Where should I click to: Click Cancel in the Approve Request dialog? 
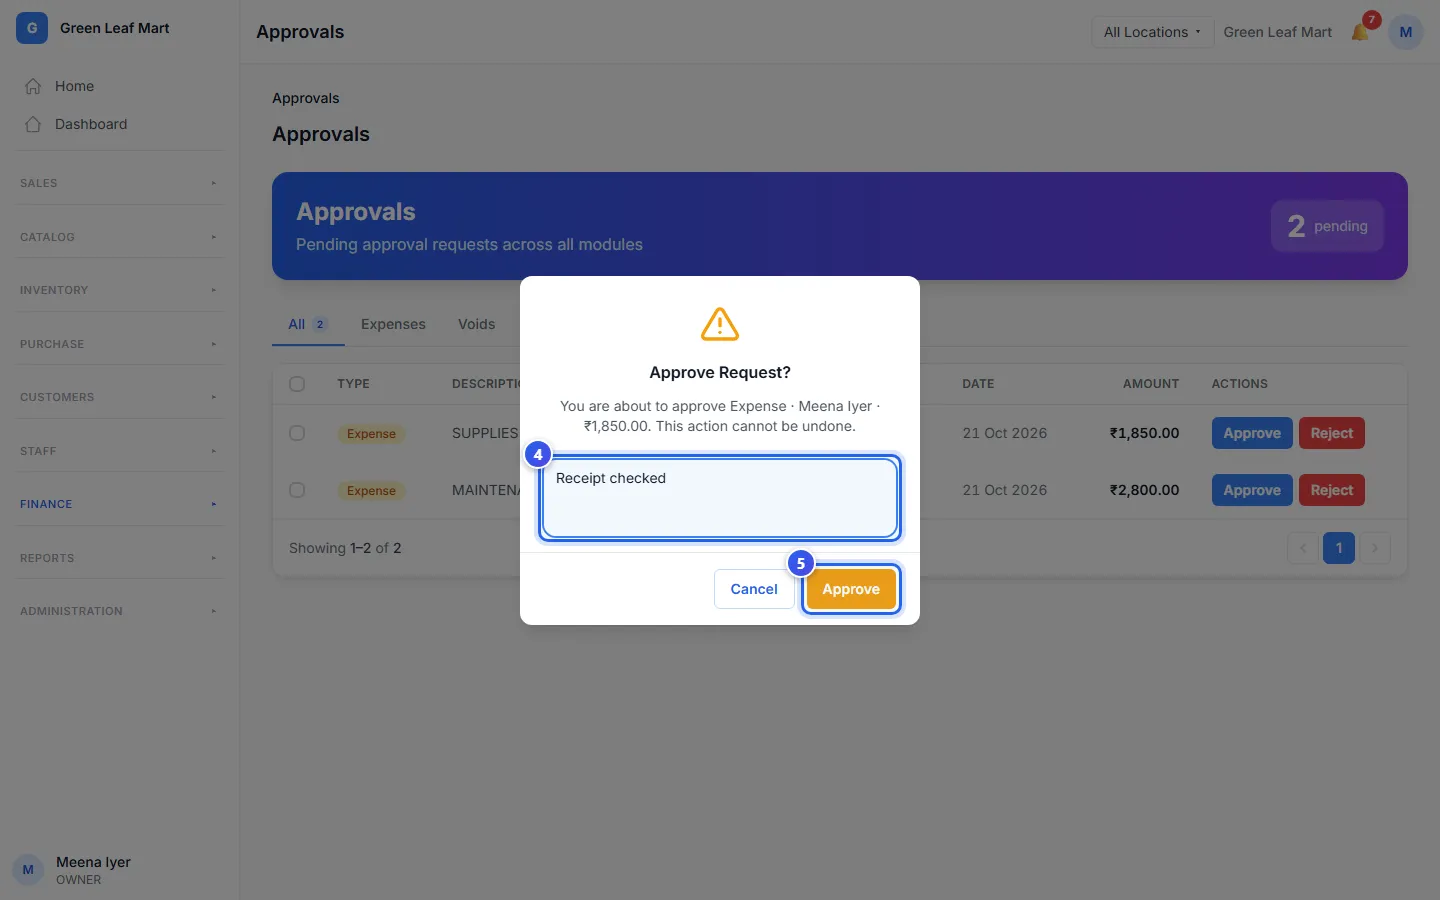pyautogui.click(x=754, y=589)
